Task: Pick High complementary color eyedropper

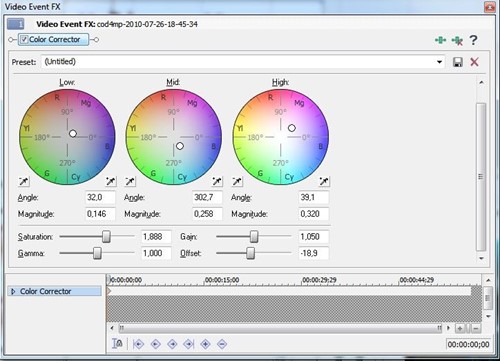Action: (237, 181)
